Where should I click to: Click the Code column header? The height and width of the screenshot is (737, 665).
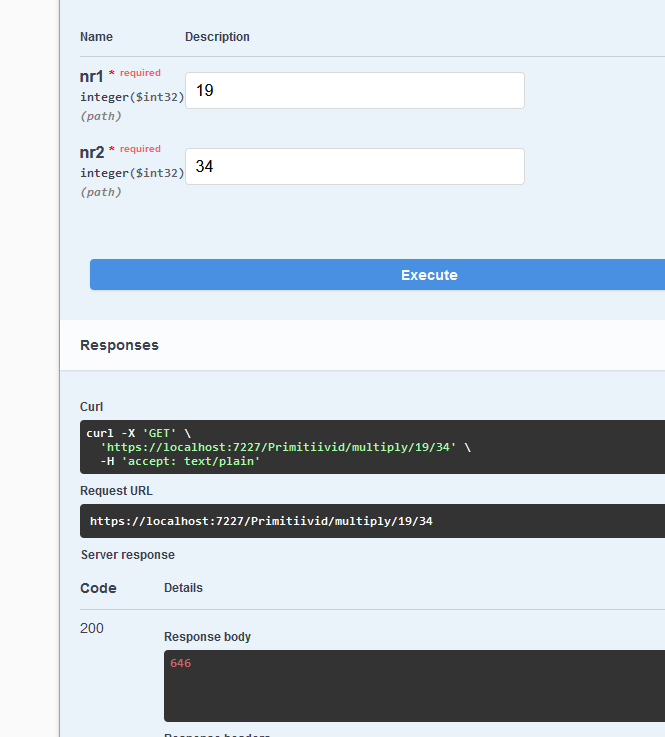tap(98, 588)
